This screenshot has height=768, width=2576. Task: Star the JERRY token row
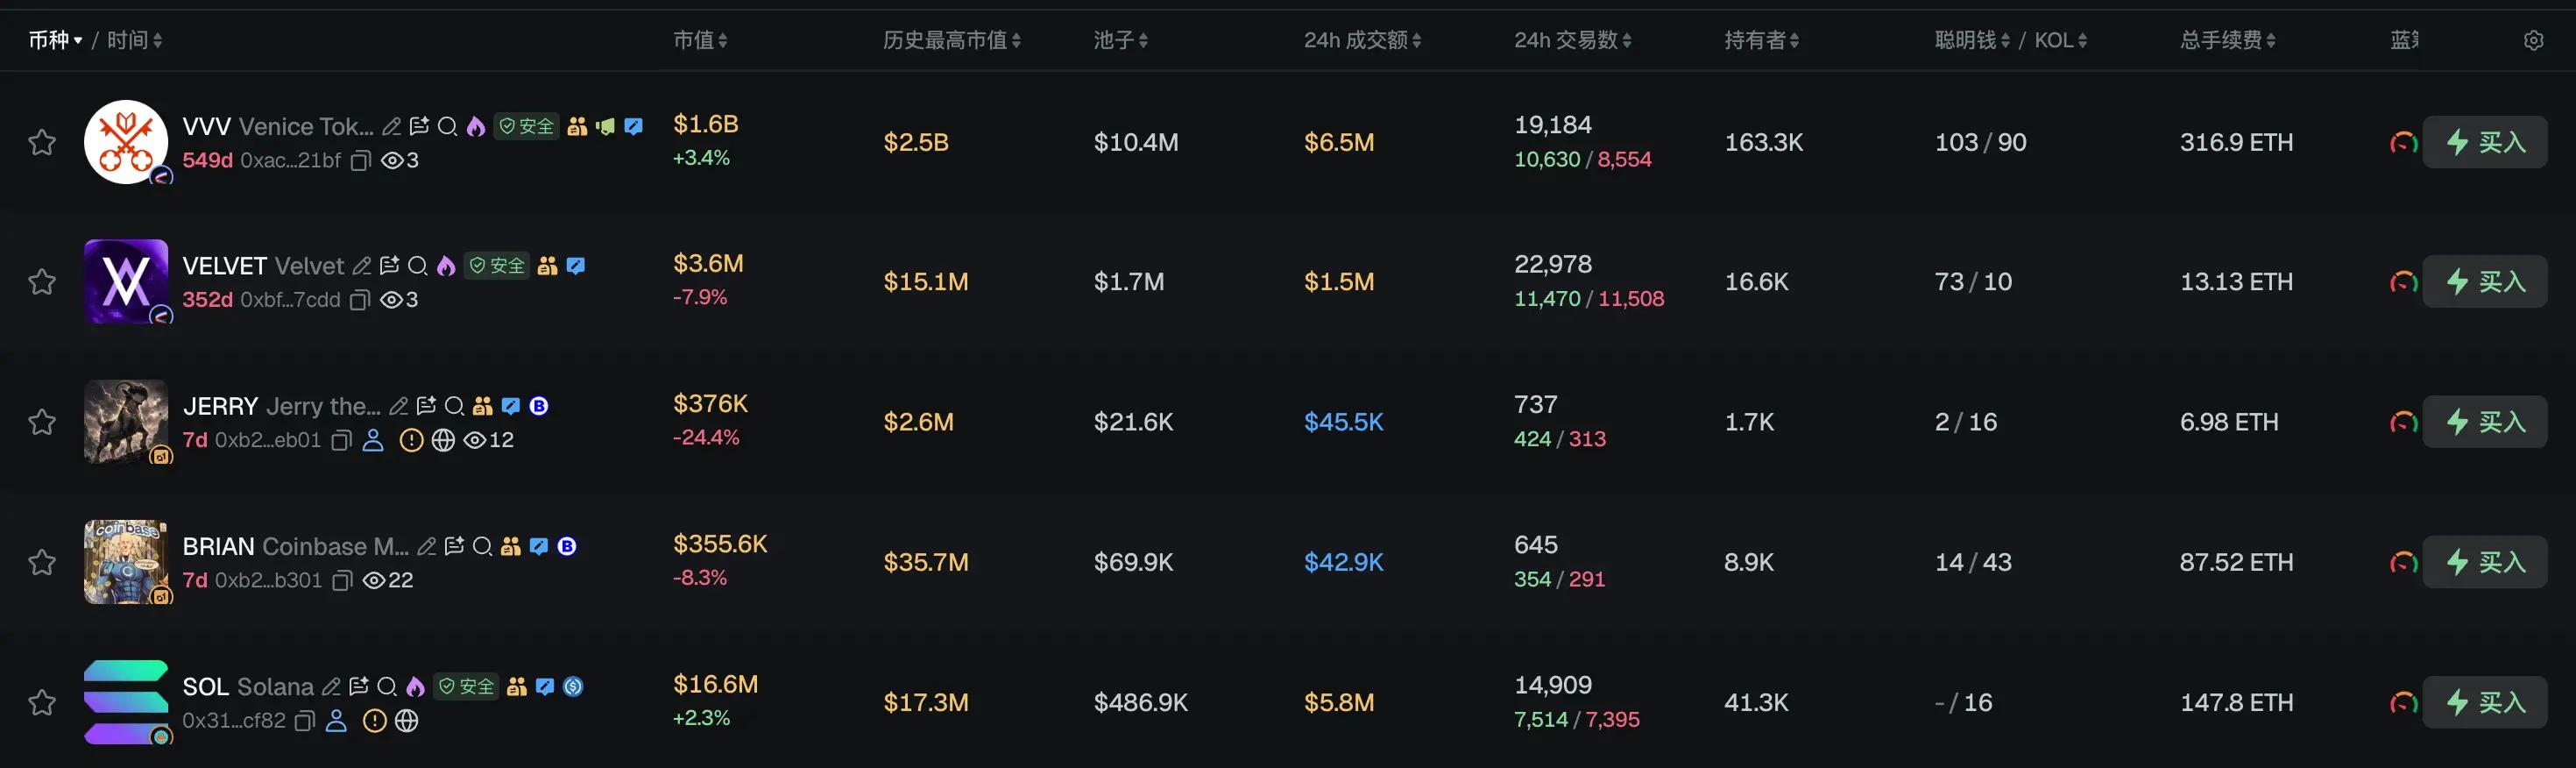(x=42, y=422)
